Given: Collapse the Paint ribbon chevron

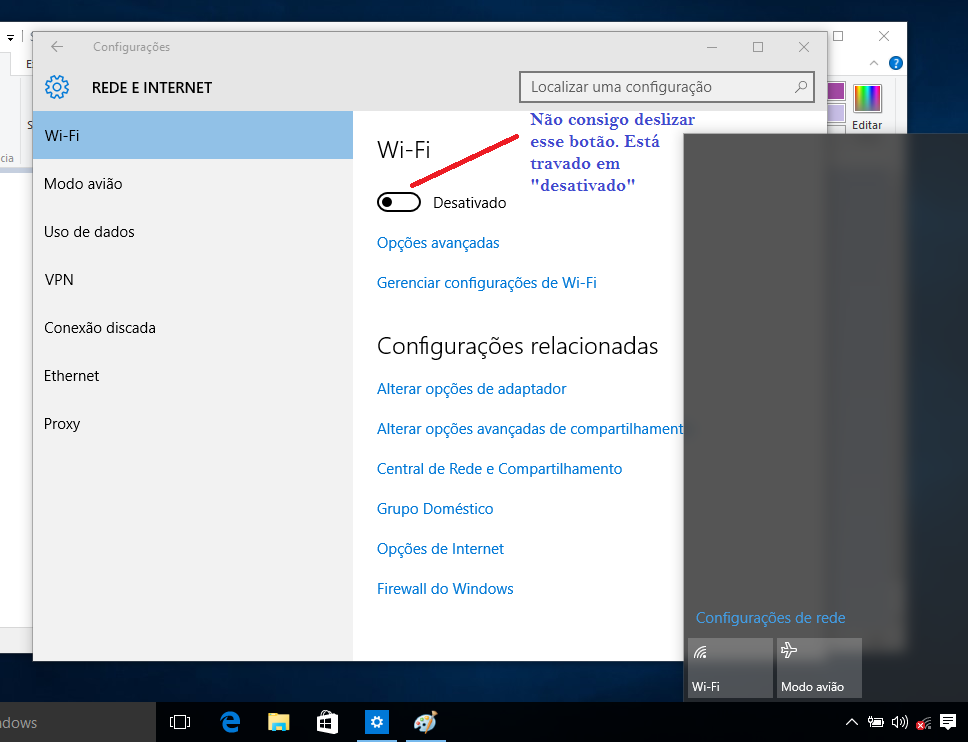Looking at the screenshot, I should pyautogui.click(x=874, y=63).
